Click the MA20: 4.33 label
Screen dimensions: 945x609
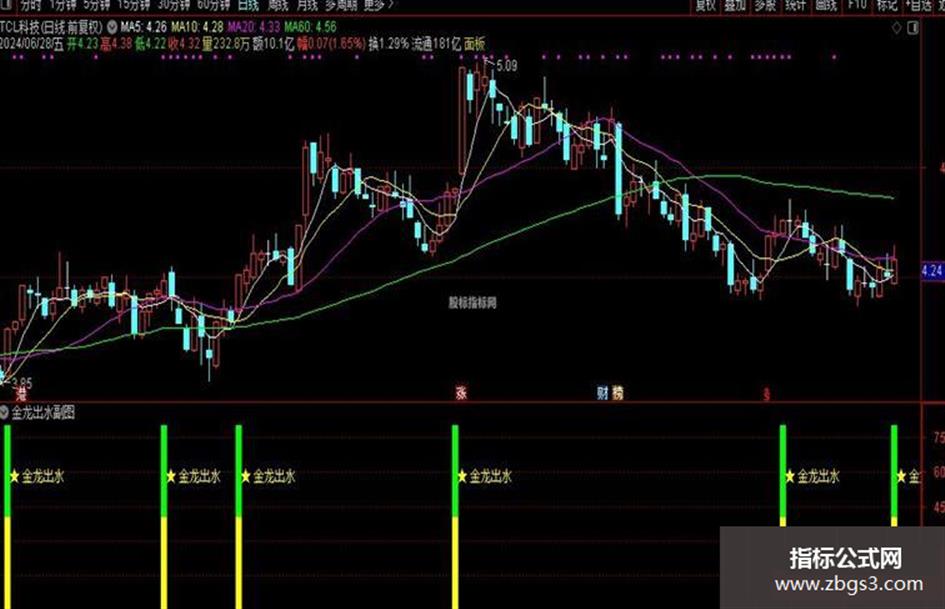coord(254,27)
